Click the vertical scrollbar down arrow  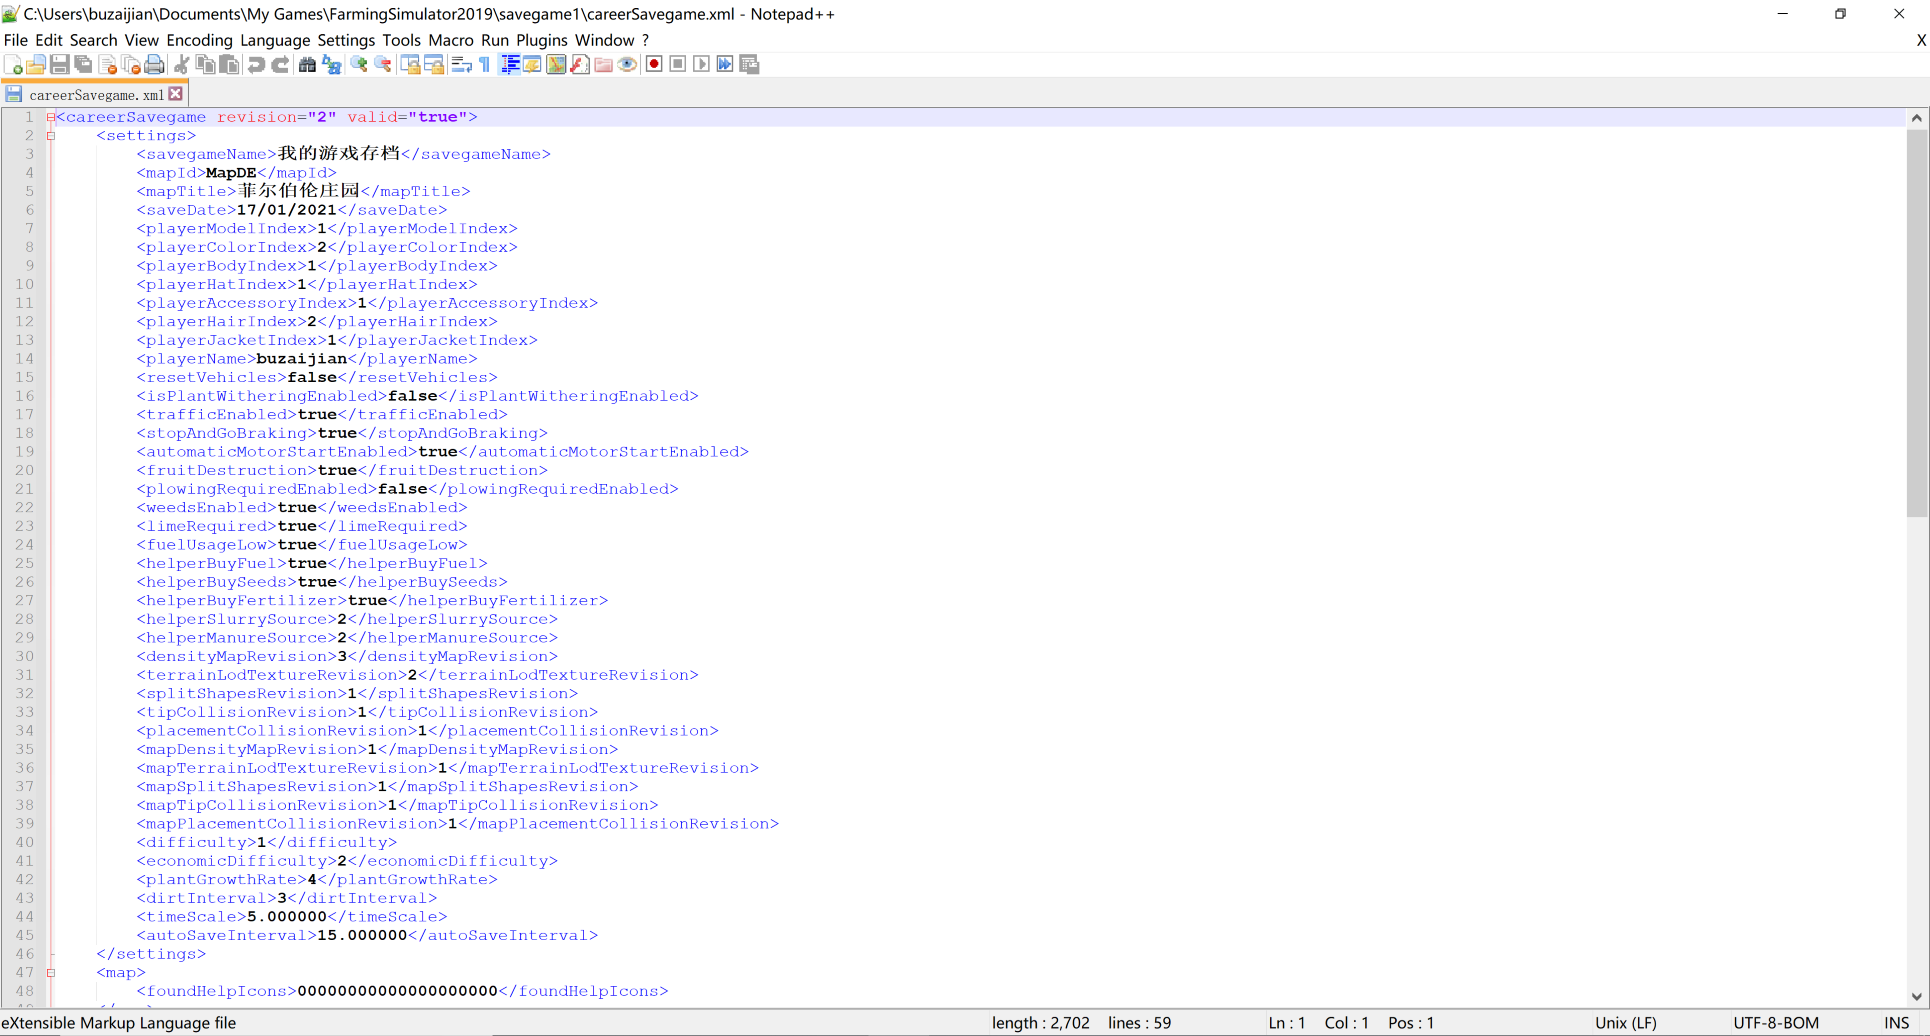pyautogui.click(x=1917, y=997)
